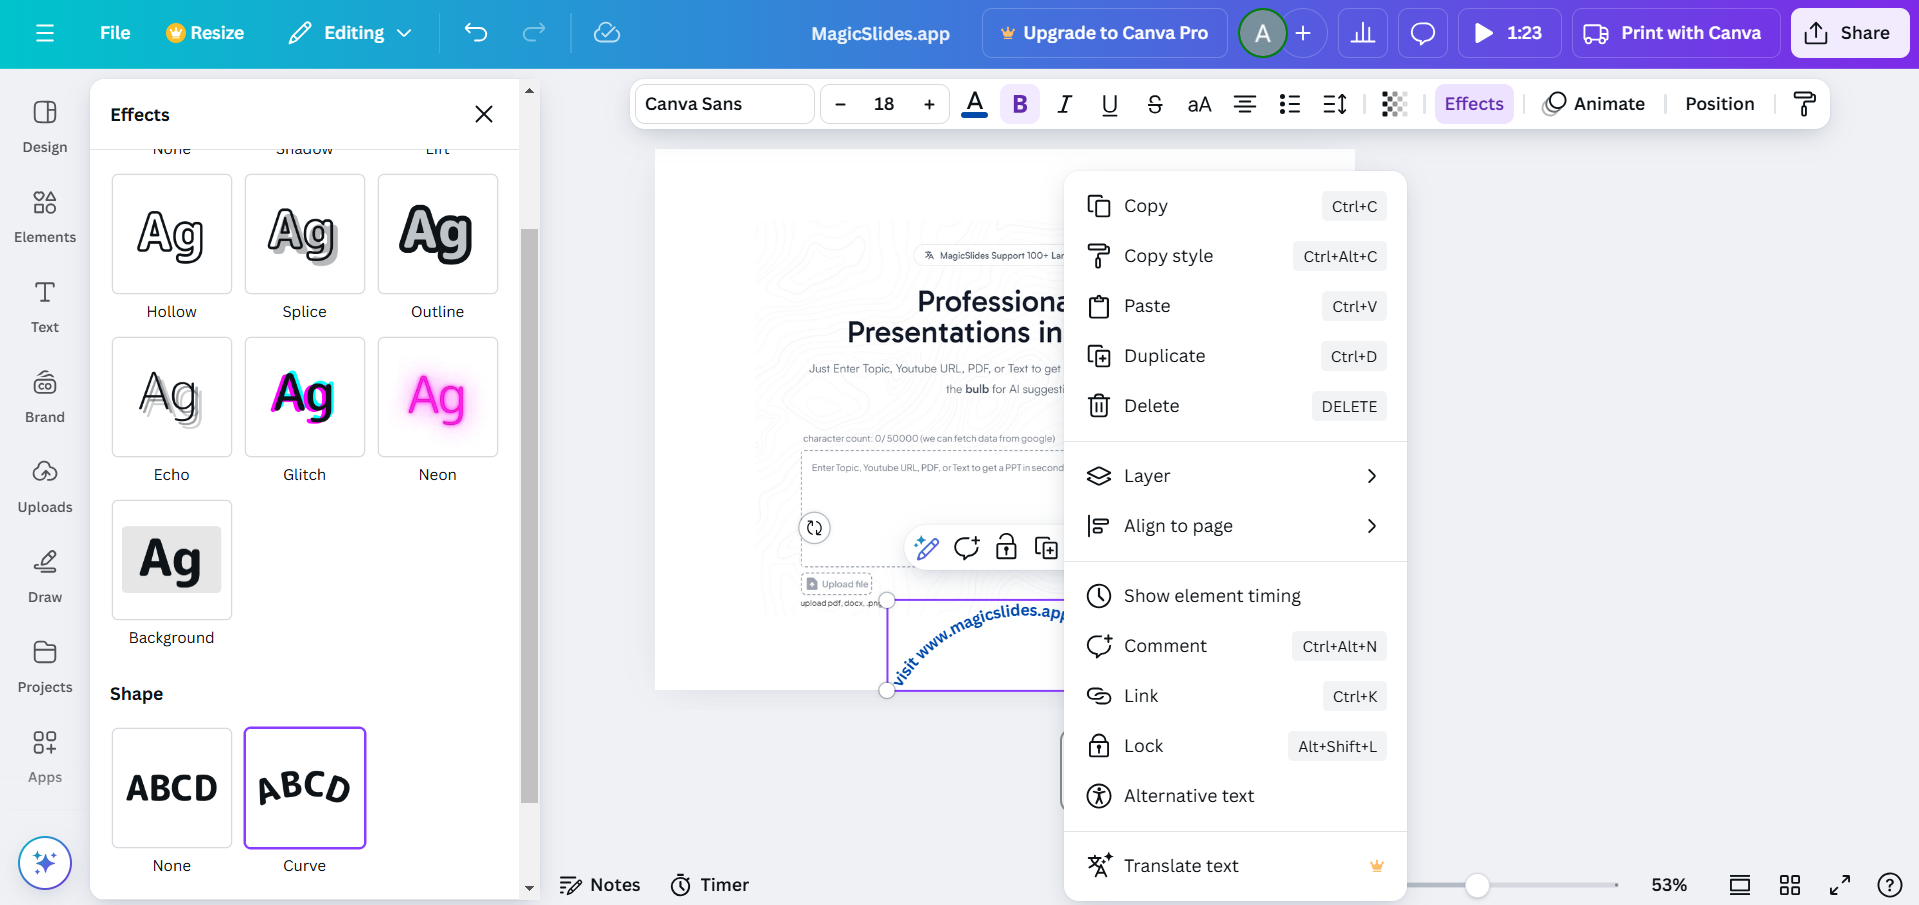The height and width of the screenshot is (905, 1919).
Task: Open the Position panel
Action: tap(1719, 104)
